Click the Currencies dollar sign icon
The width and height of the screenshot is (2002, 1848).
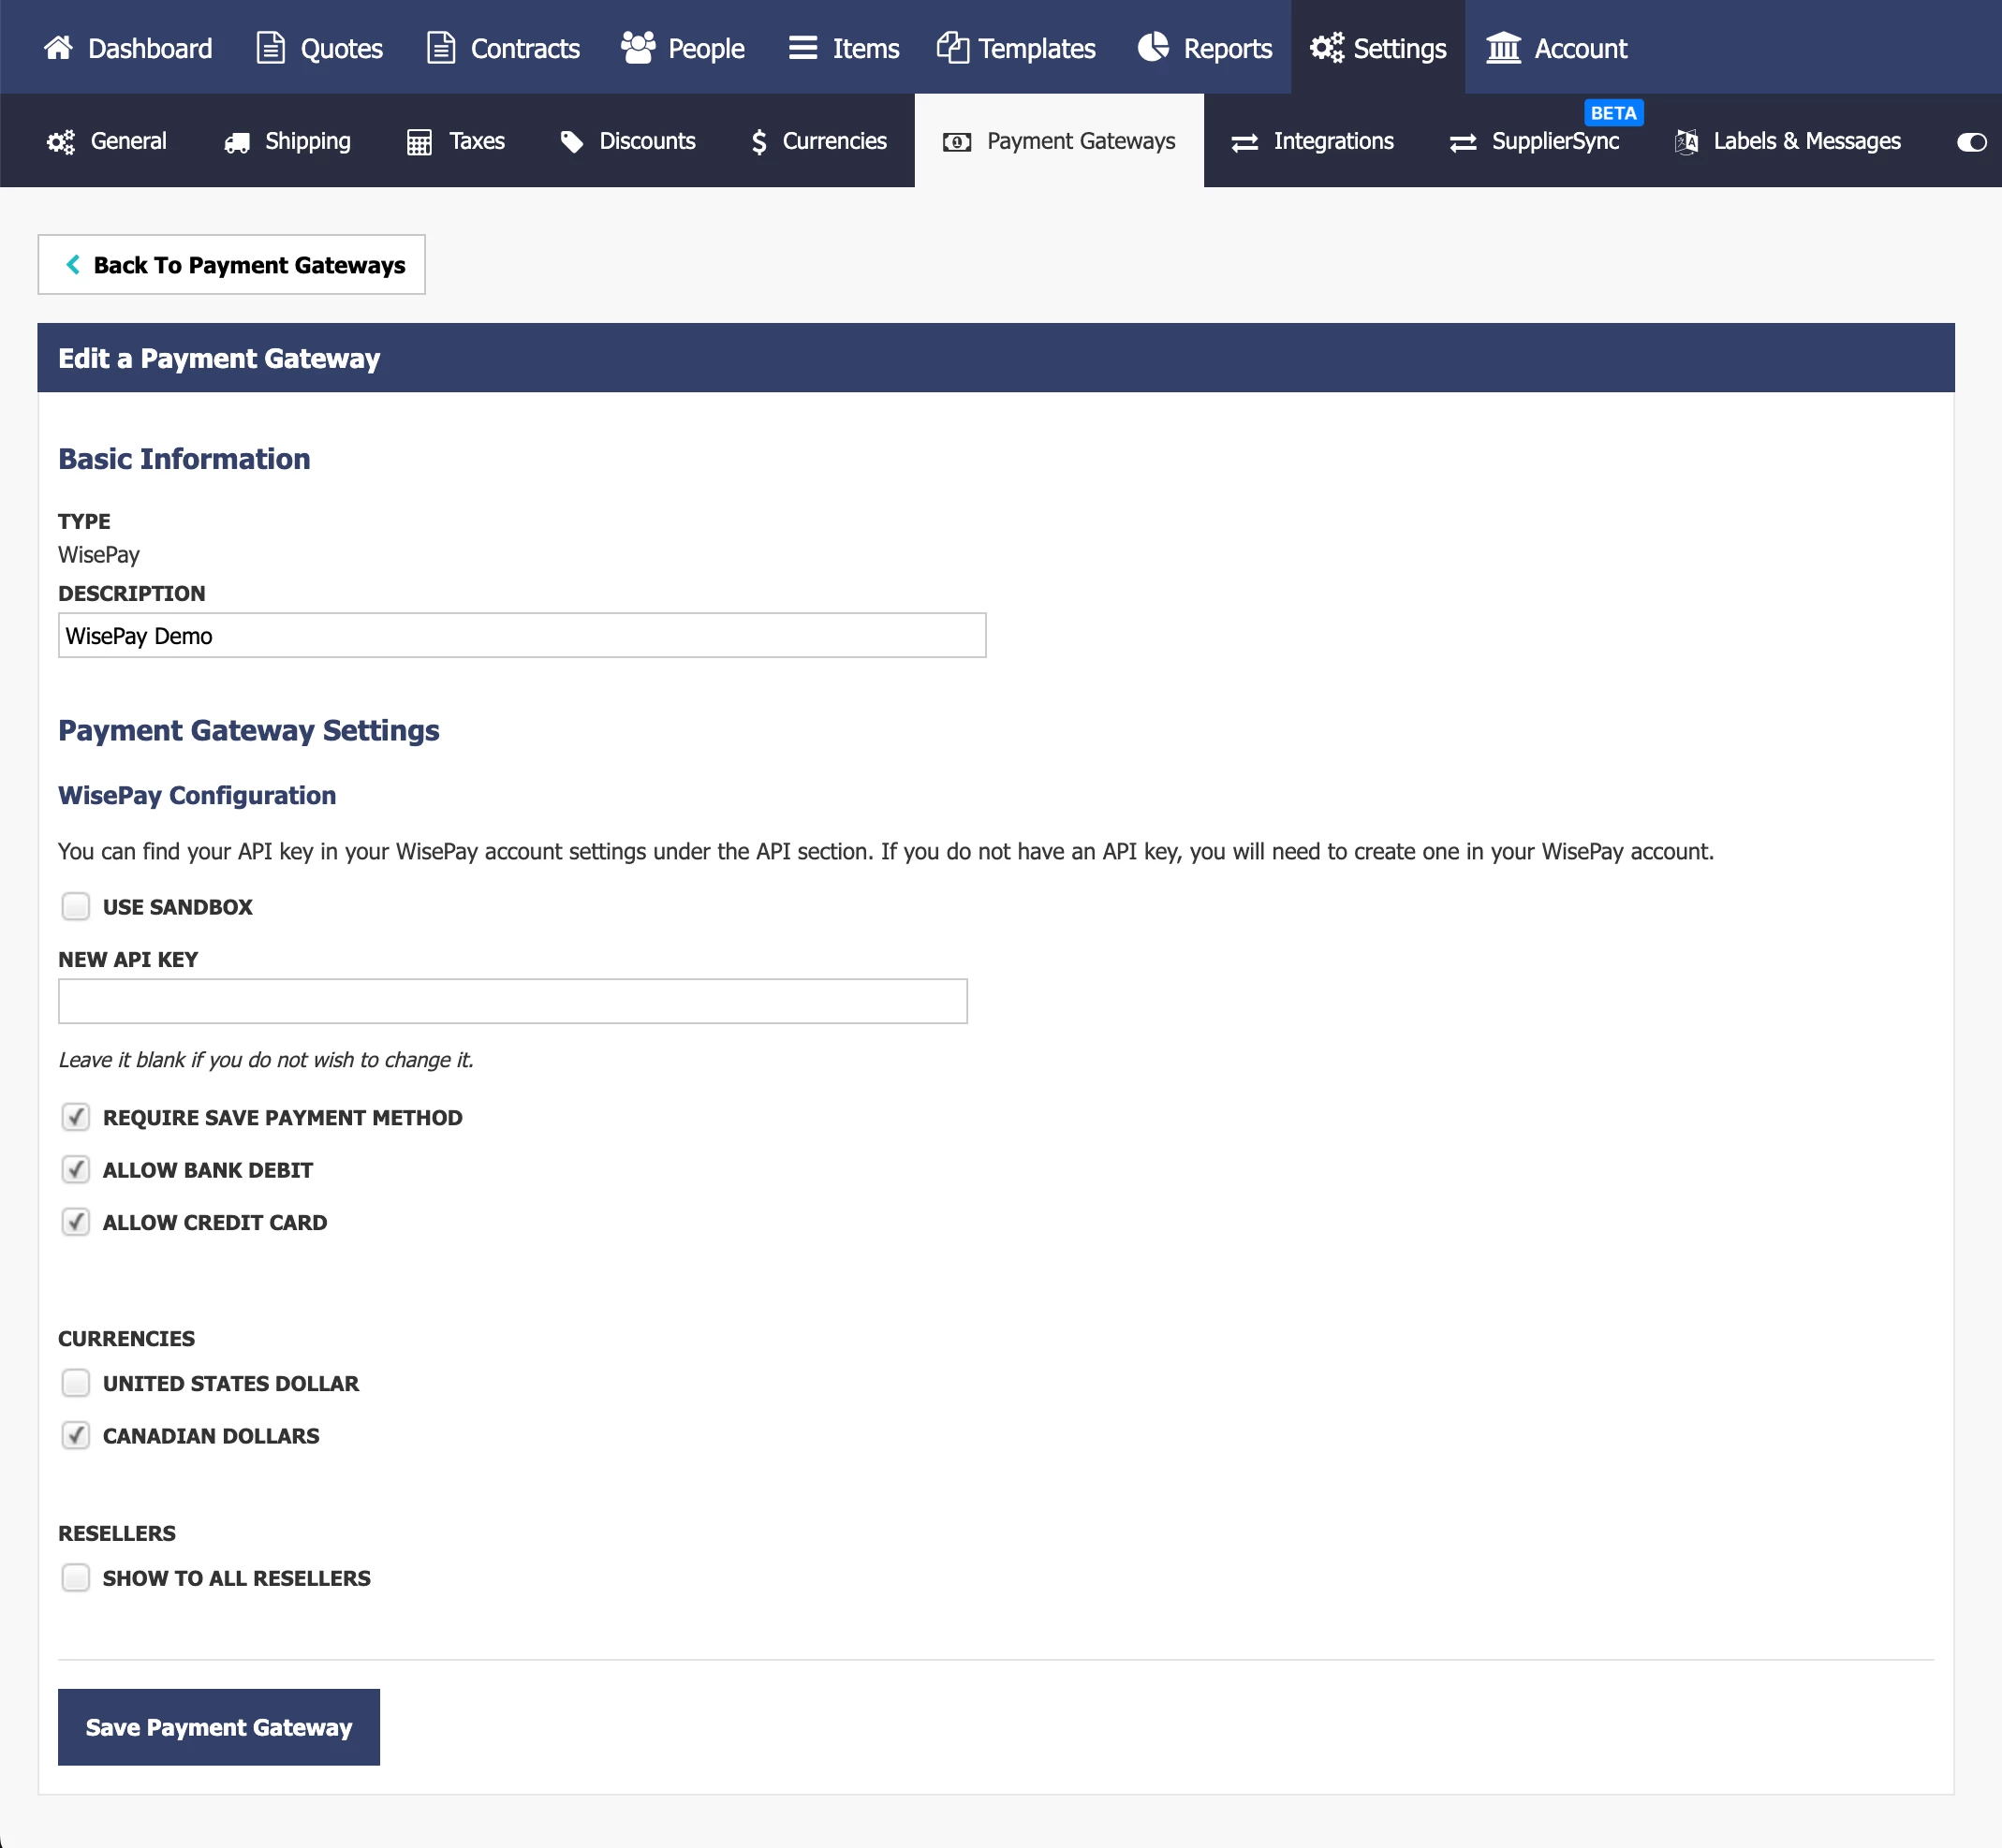click(x=759, y=142)
